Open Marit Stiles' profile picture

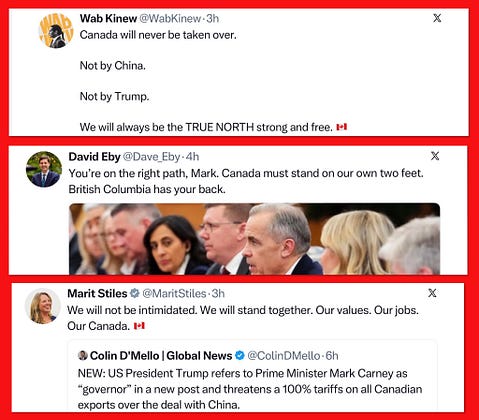tap(43, 306)
